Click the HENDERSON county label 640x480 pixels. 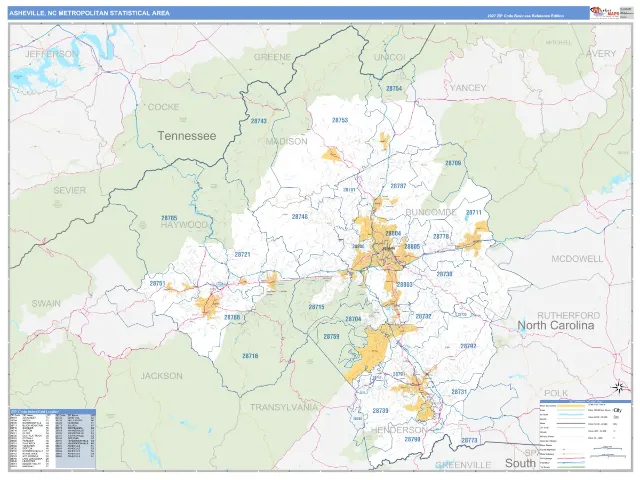pyautogui.click(x=399, y=430)
